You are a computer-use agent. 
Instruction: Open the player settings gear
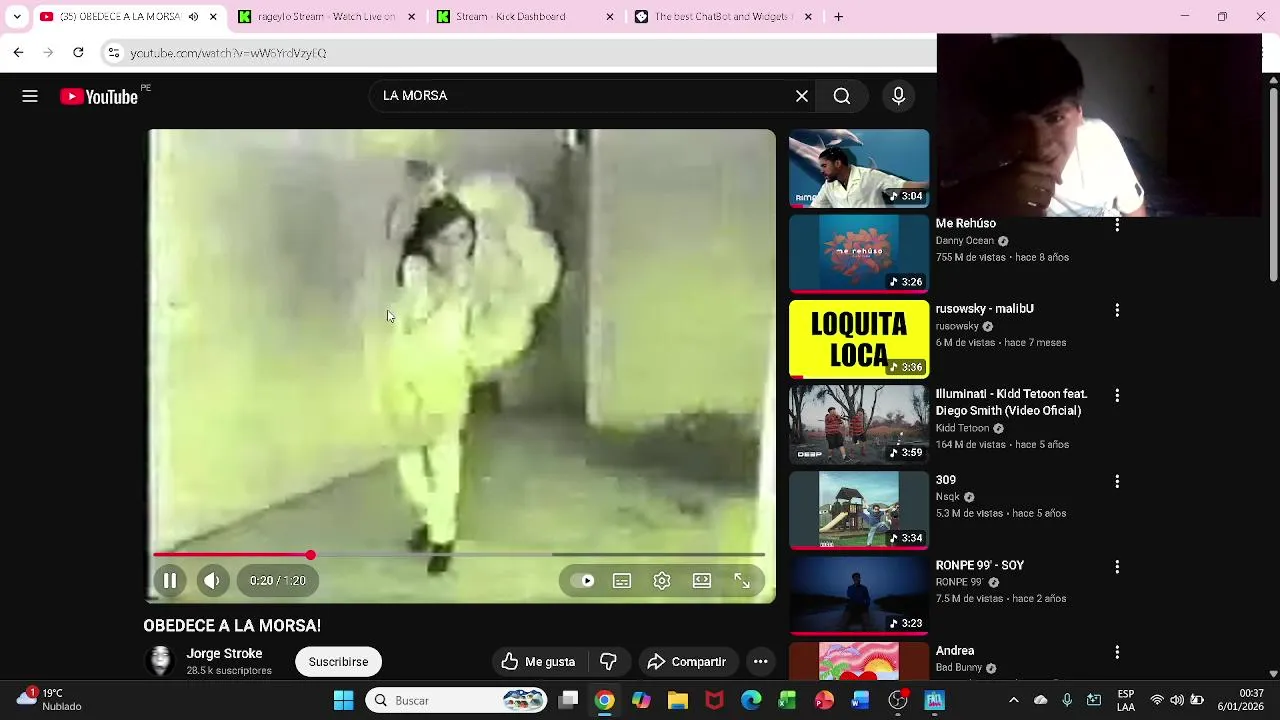[662, 581]
